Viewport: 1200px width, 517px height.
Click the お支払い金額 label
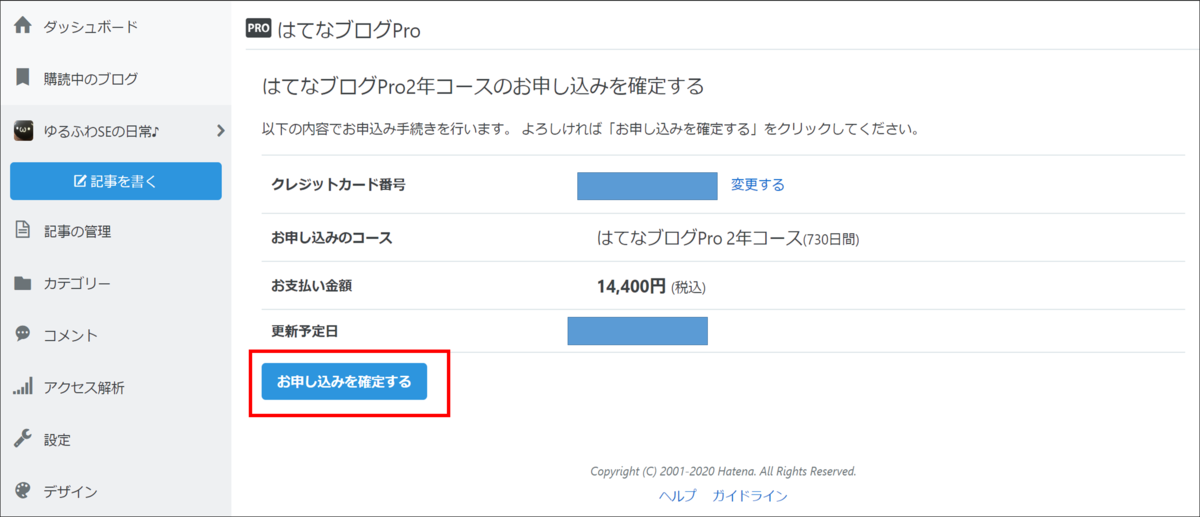[311, 285]
